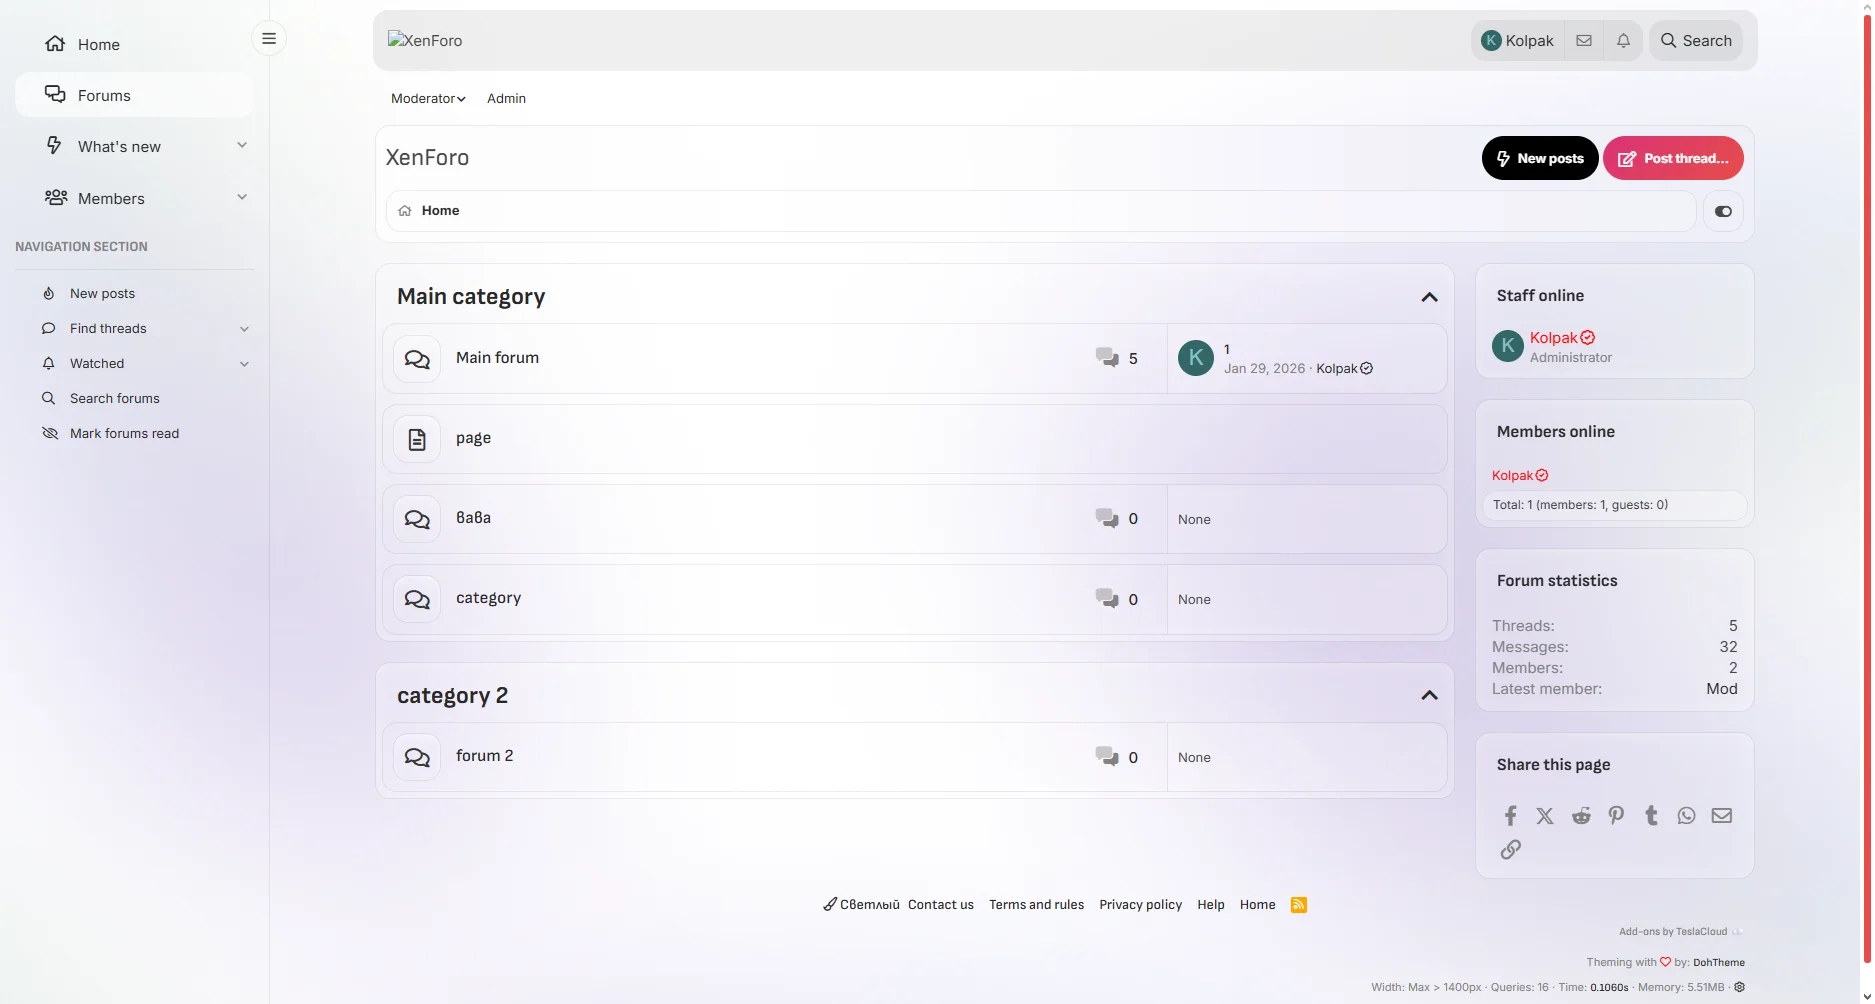Click the Post thread button
The height and width of the screenshot is (1004, 1875).
click(x=1673, y=158)
